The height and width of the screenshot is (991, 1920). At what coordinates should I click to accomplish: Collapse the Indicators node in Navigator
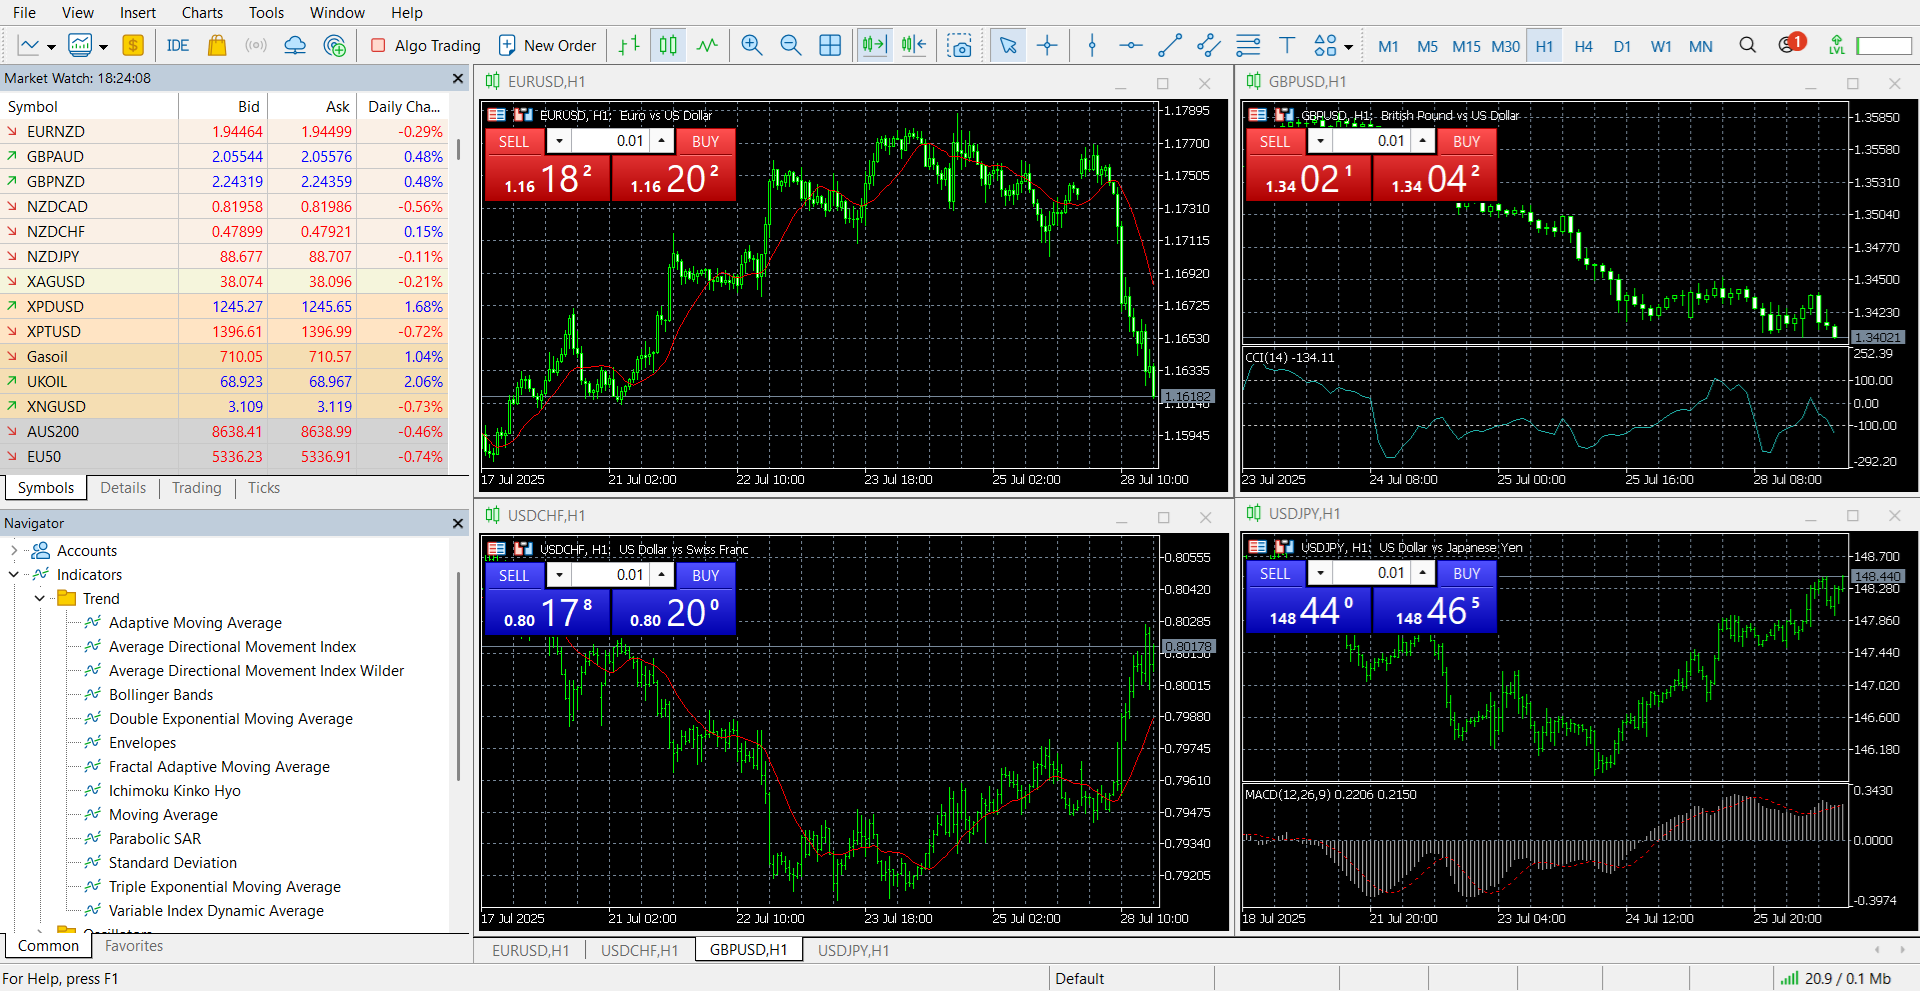(14, 575)
